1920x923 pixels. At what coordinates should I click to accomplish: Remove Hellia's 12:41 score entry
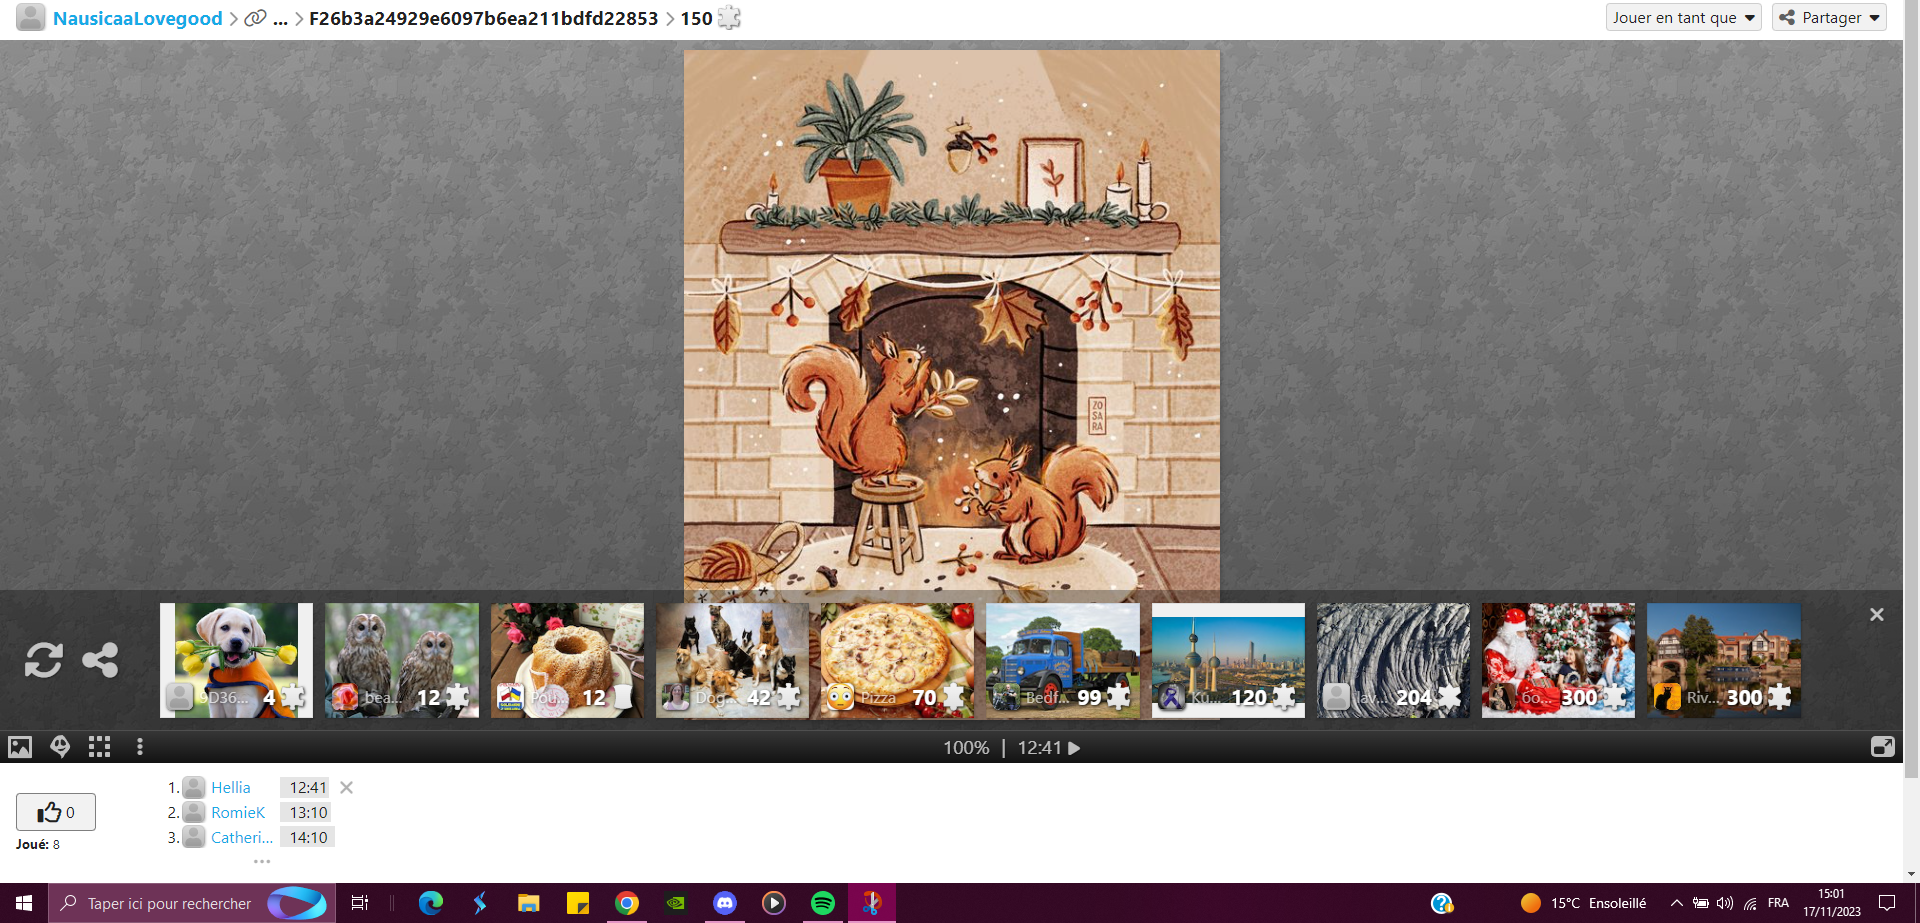[x=347, y=788]
